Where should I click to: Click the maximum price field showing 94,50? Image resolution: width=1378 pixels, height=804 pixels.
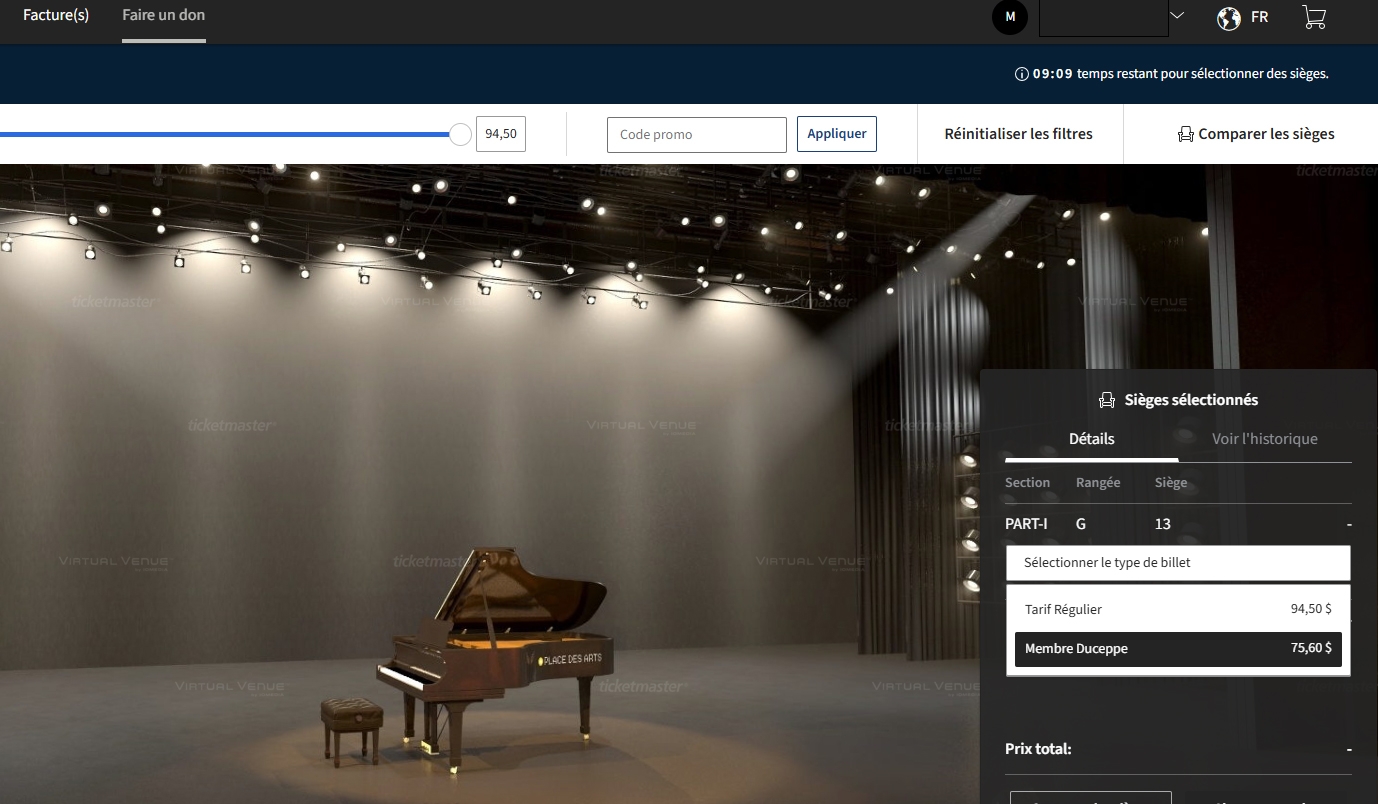[x=501, y=134]
